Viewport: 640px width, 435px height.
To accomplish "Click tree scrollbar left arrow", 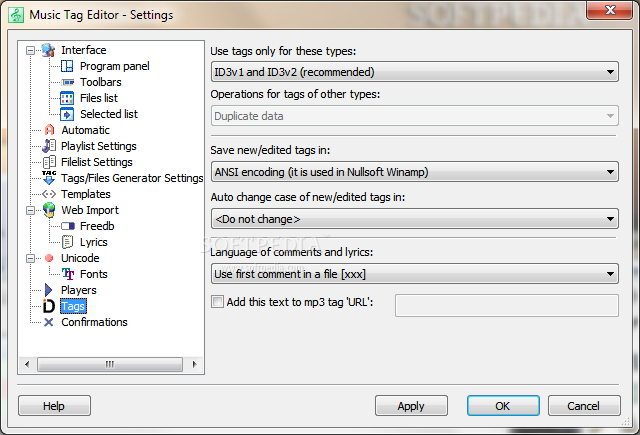I will (x=27, y=364).
